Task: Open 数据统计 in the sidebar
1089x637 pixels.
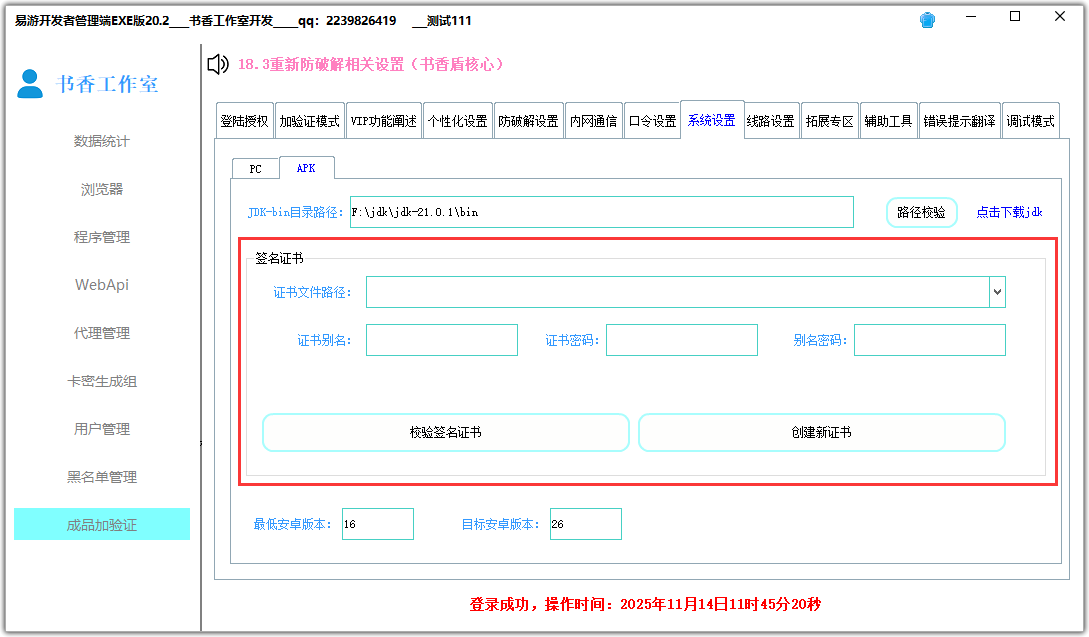Action: 101,141
